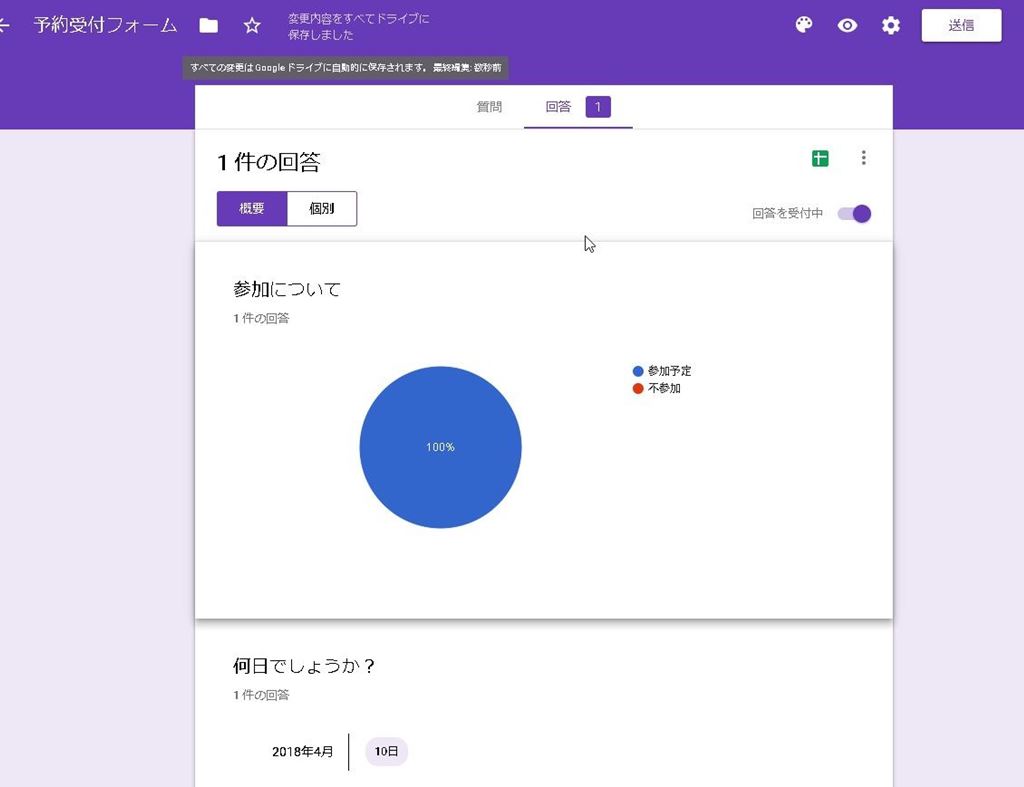This screenshot has height=787, width=1024.
Task: Open the color palette theme icon
Action: [x=804, y=26]
